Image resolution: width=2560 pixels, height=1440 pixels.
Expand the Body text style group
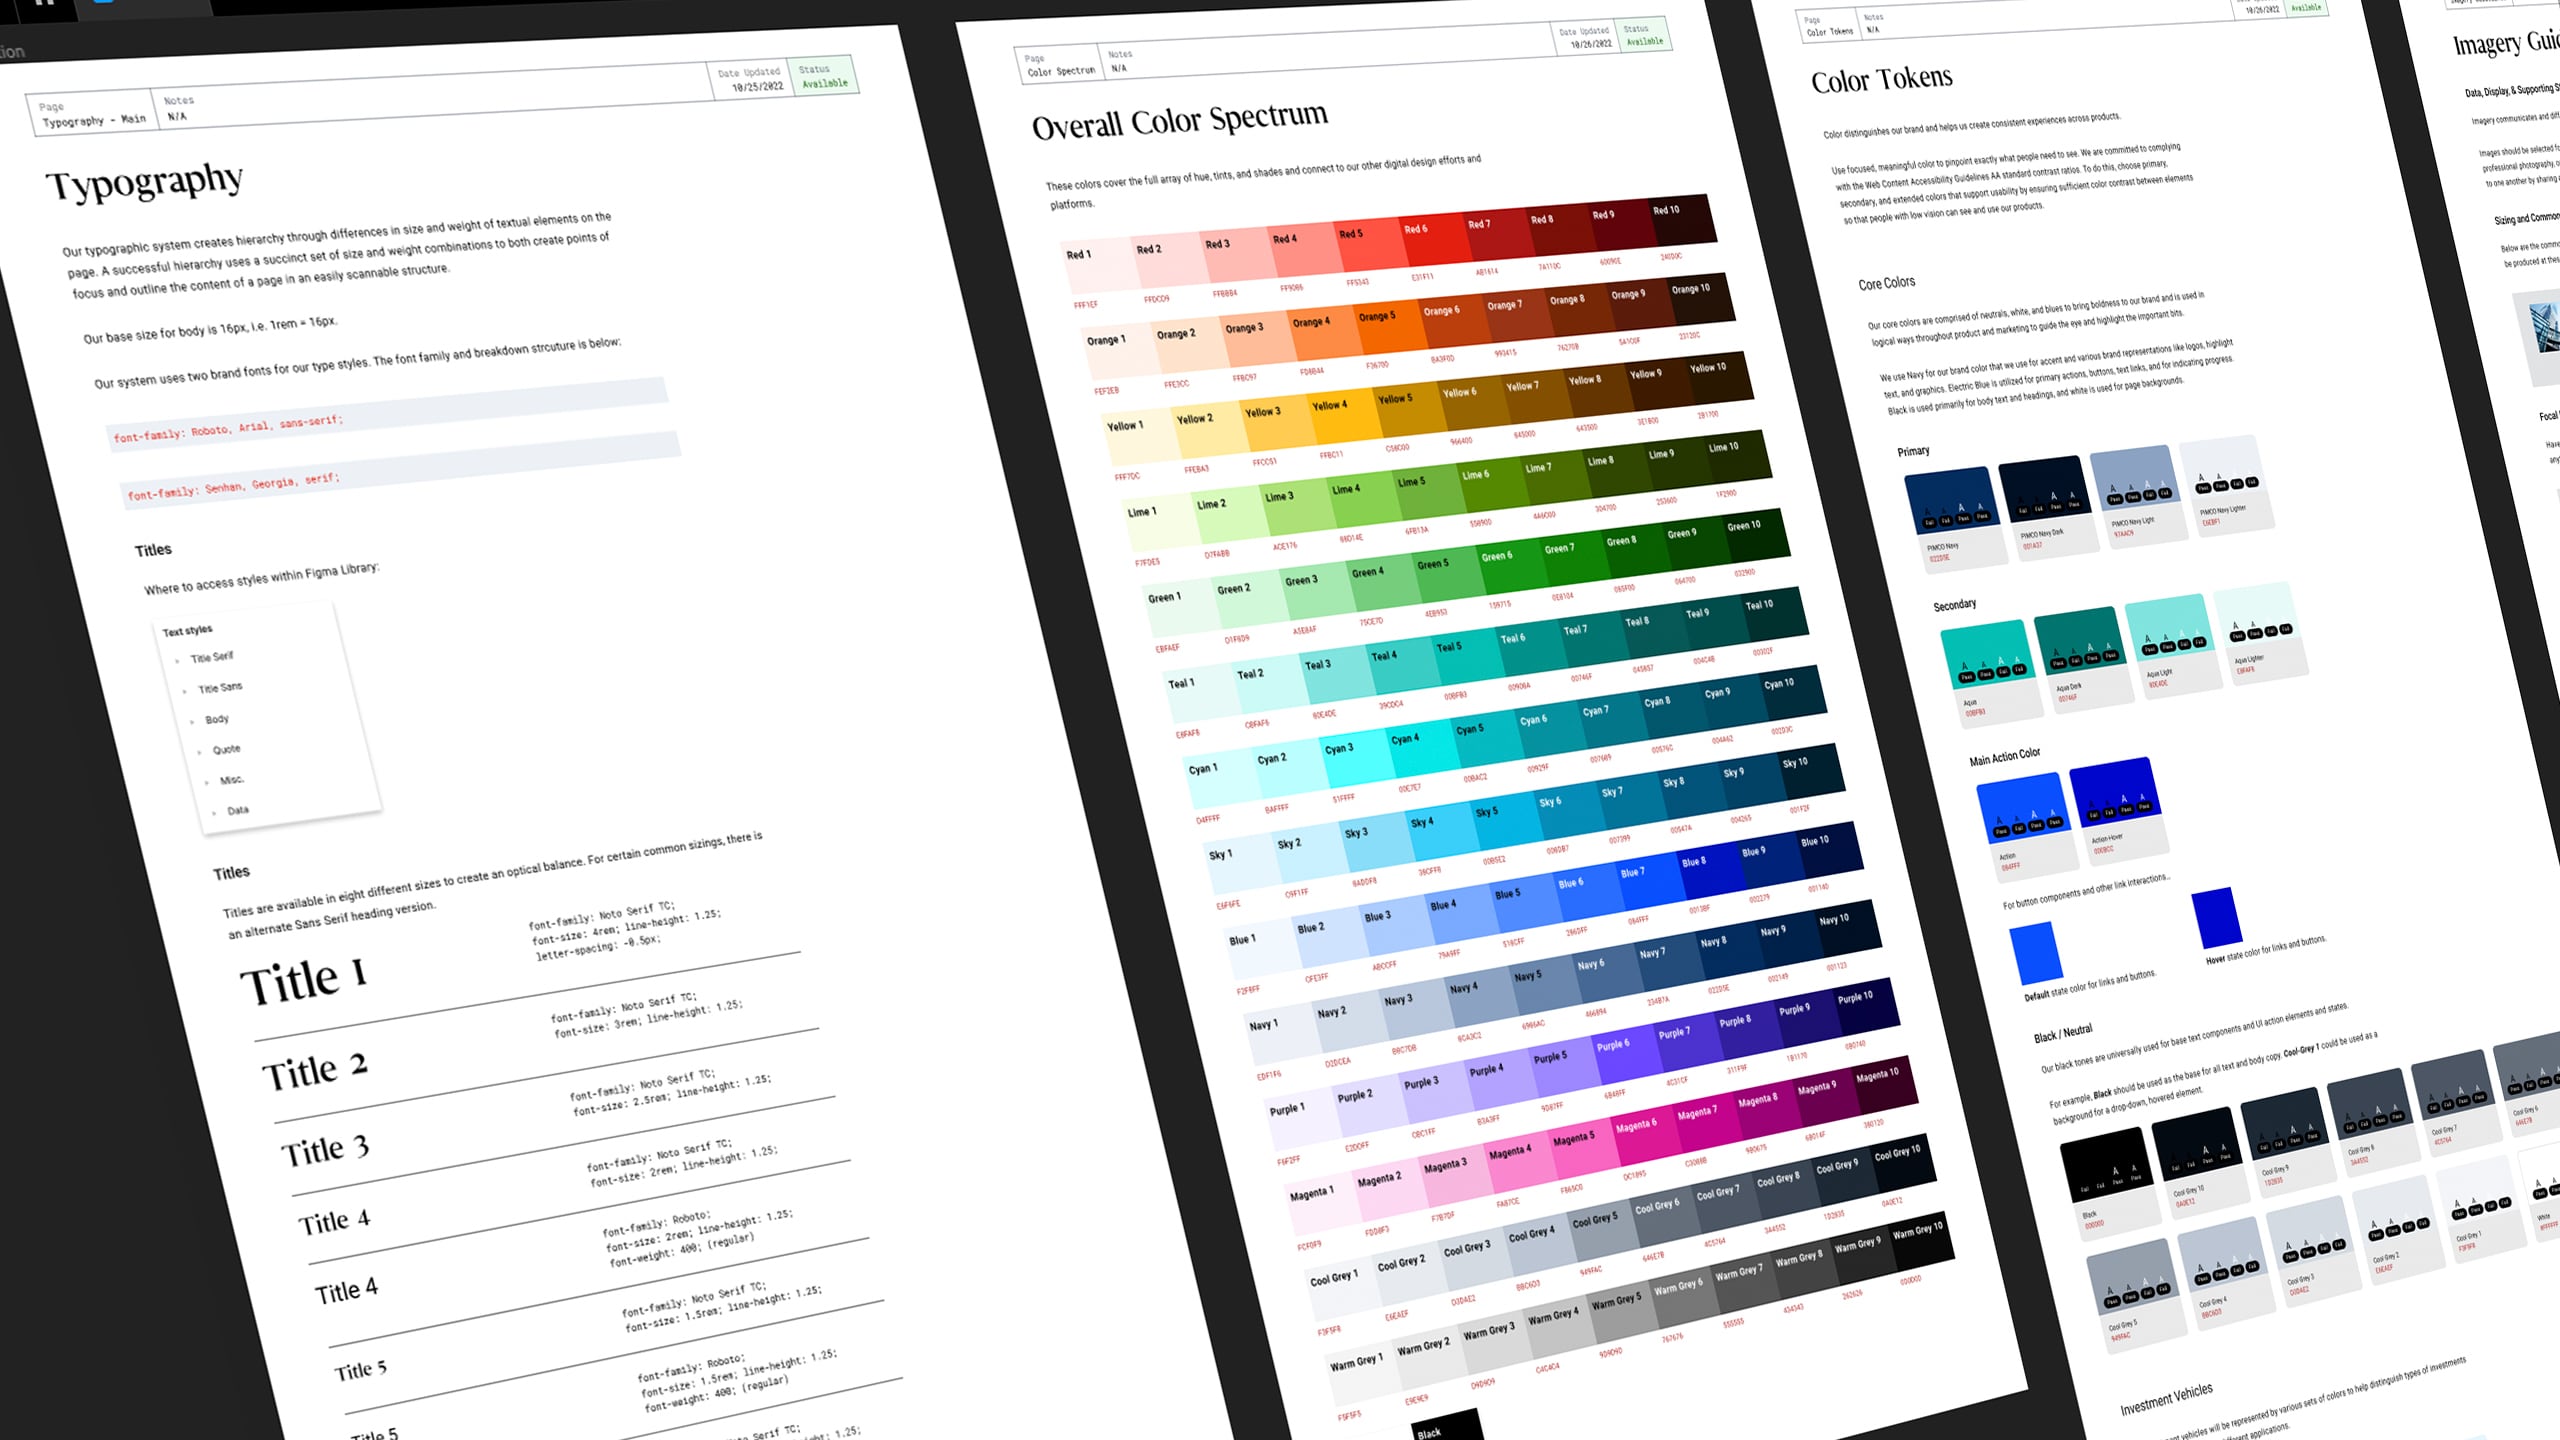point(192,722)
